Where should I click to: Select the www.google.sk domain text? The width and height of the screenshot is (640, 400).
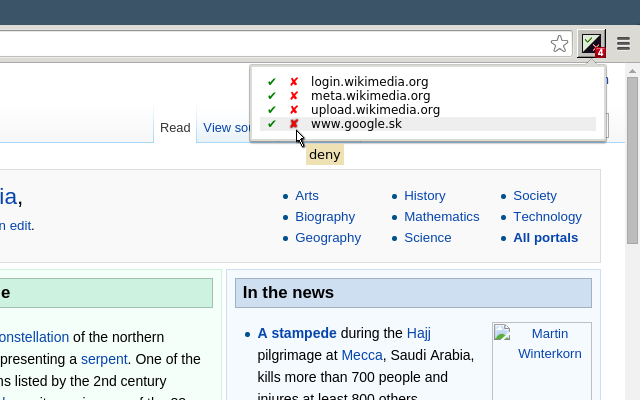click(x=356, y=124)
